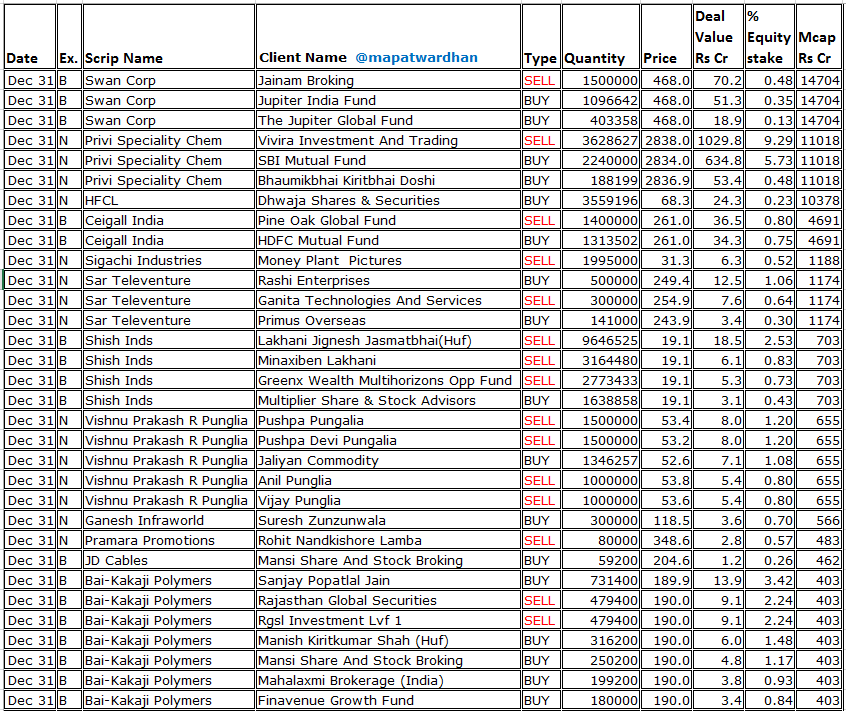Click the Price column header
Screen dimensions: 846x711
[666, 37]
